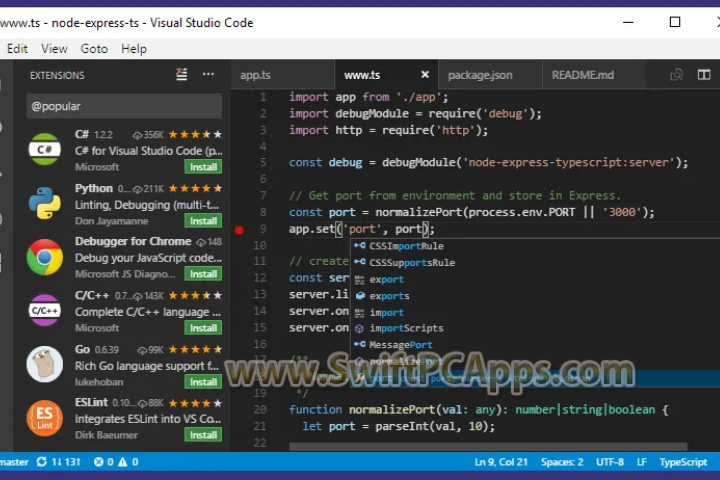The image size is (720, 480).
Task: Change file encoding UTF-8 in status bar
Action: (610, 462)
